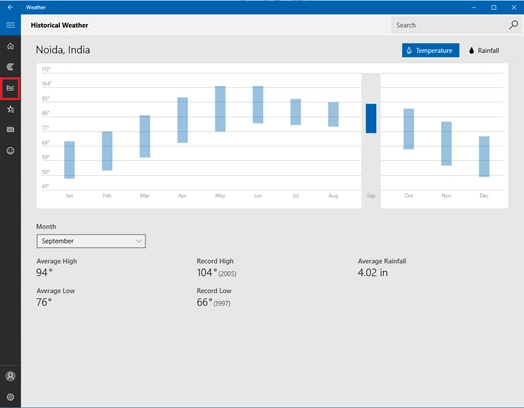Open the News icon in sidebar
524x408 pixels.
10,130
